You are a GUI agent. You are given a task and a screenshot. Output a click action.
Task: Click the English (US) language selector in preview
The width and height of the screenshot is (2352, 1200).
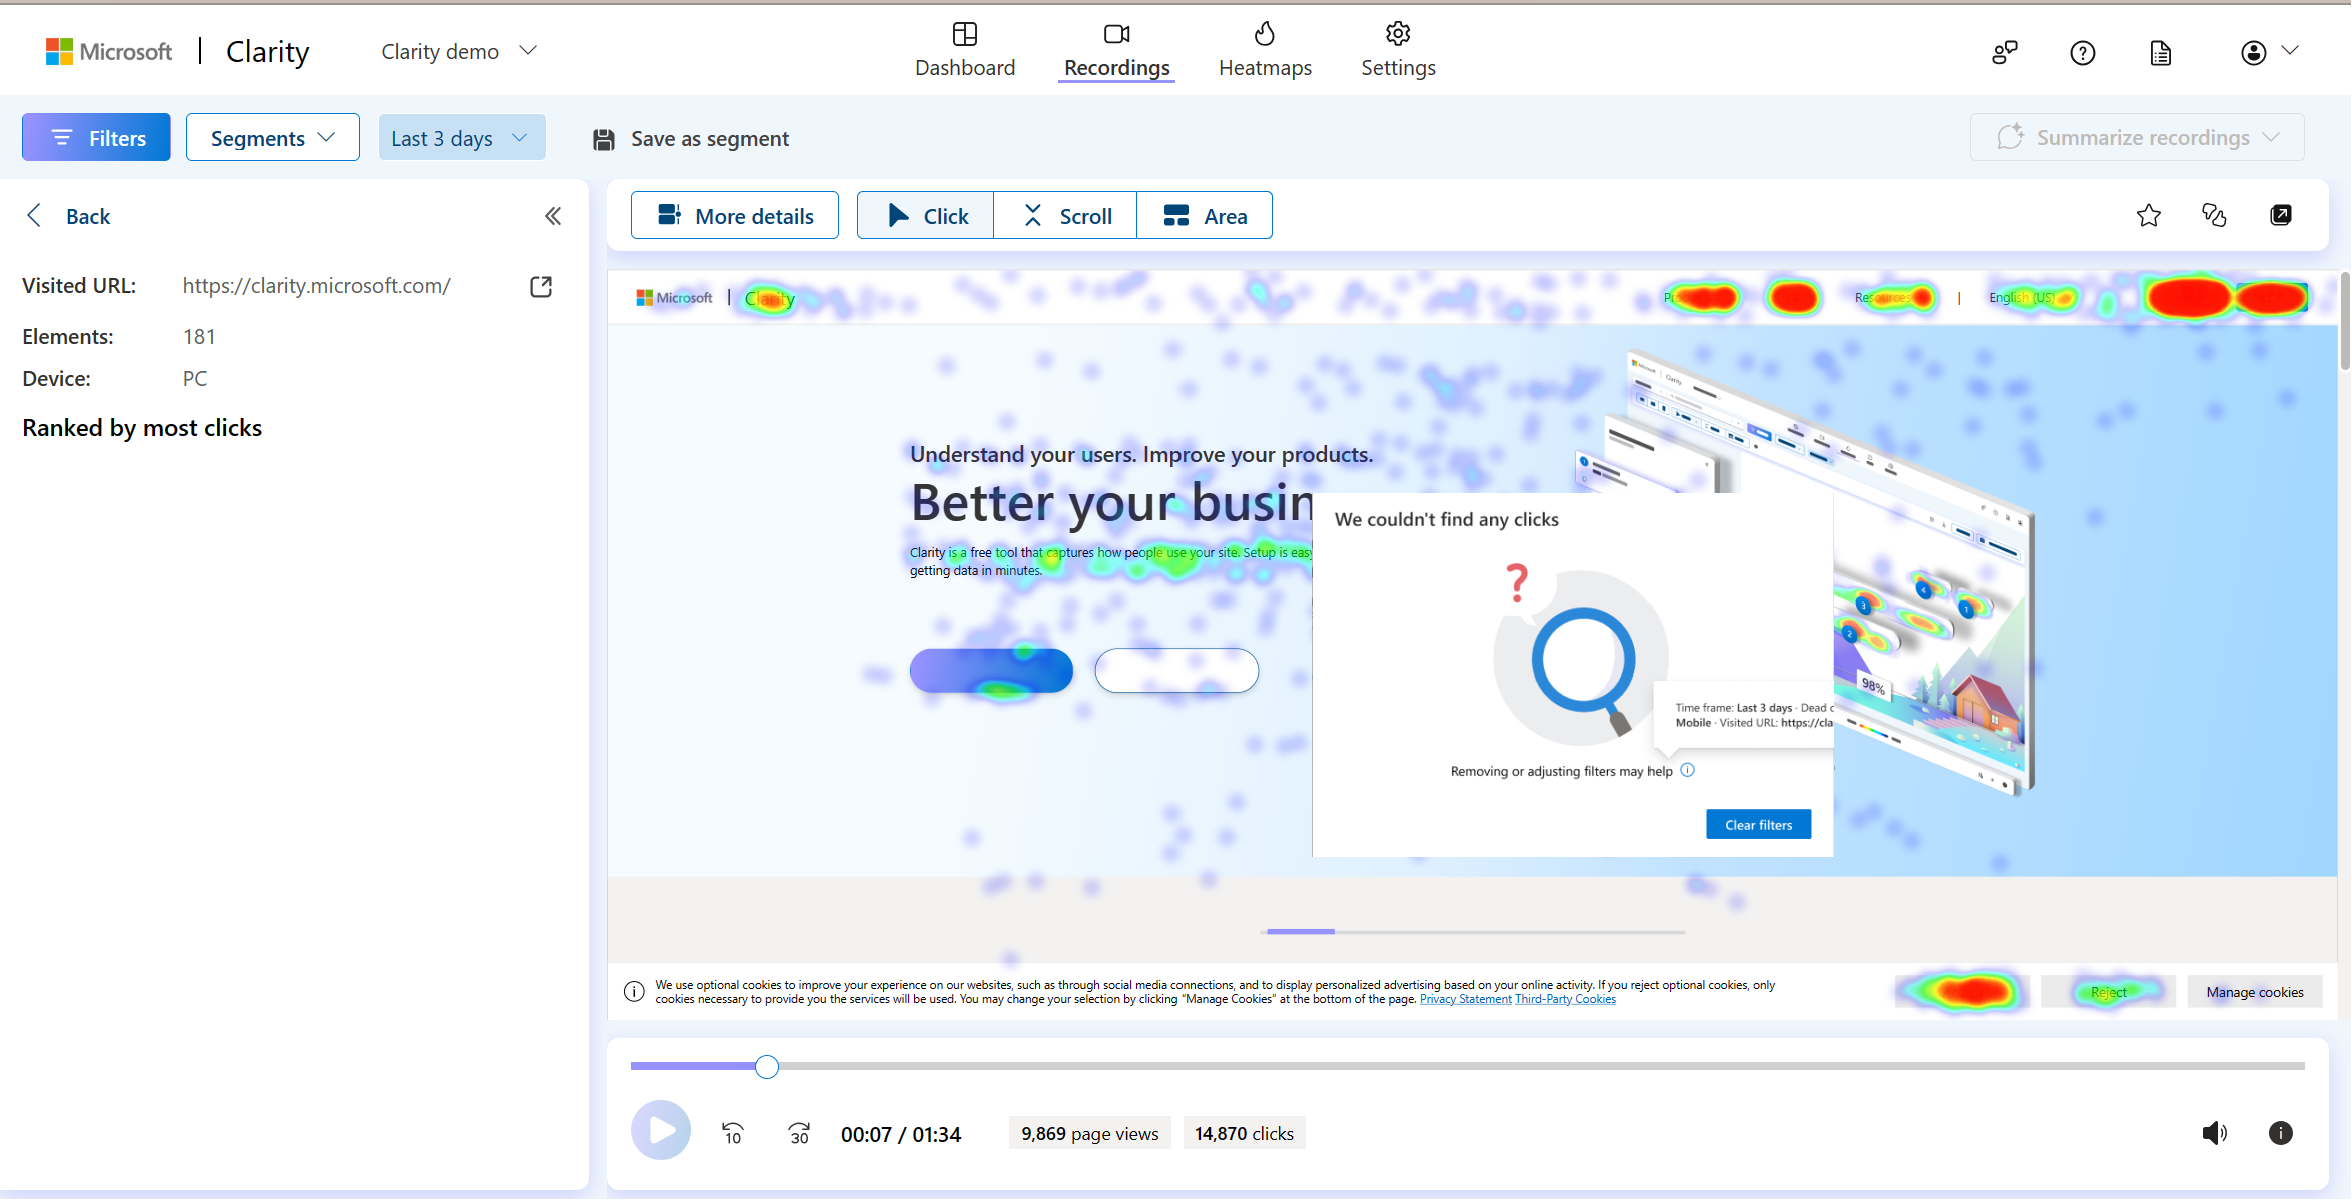coord(2022,298)
